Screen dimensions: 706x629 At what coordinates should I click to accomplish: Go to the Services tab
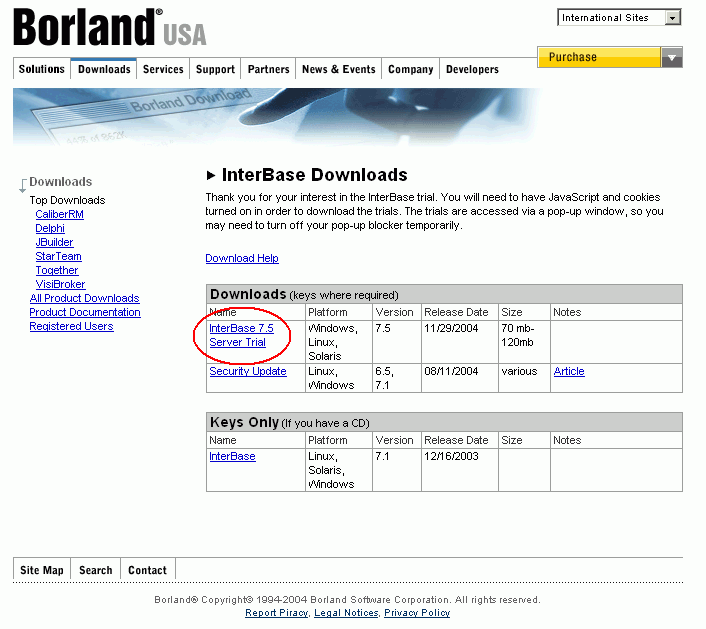coord(163,69)
